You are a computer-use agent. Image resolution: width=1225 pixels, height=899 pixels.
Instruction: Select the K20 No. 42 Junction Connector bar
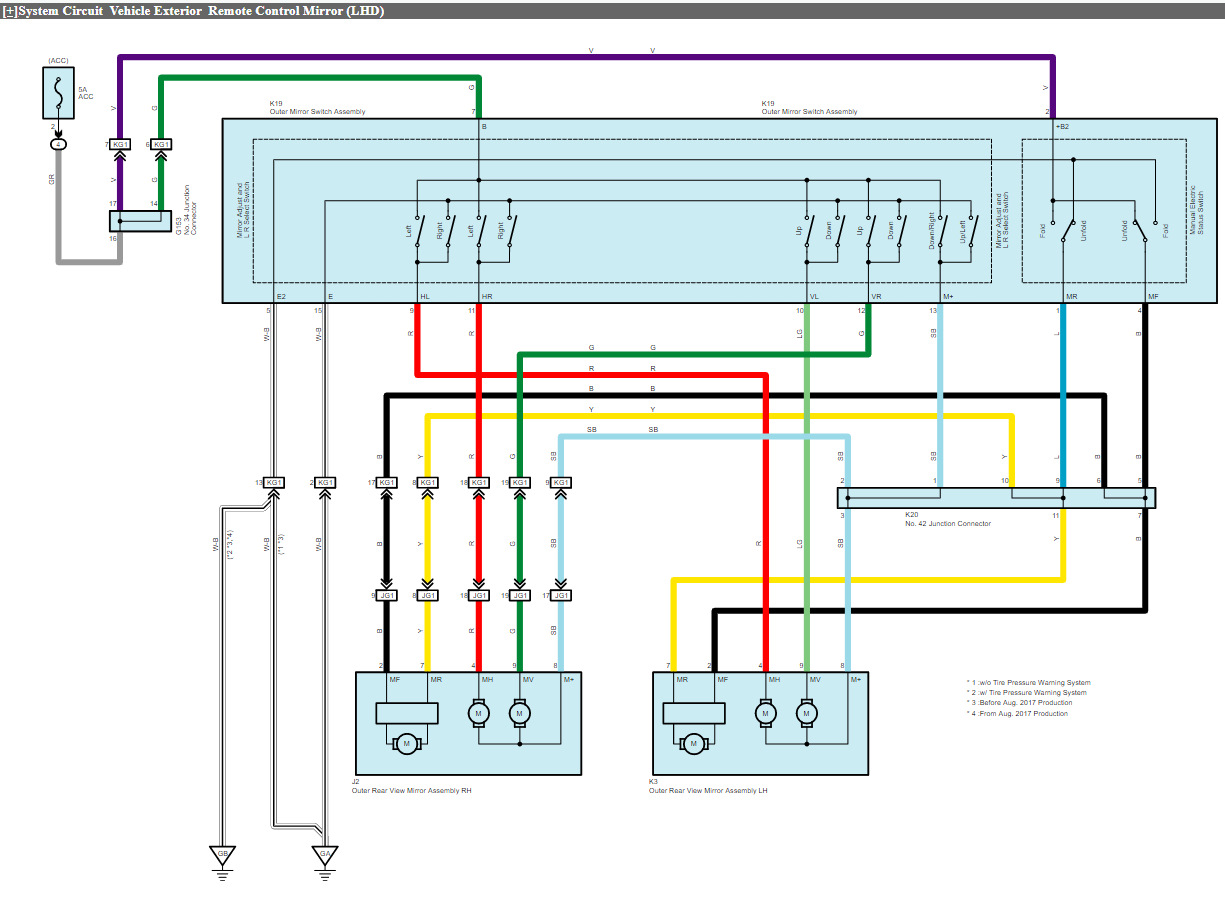[x=995, y=497]
